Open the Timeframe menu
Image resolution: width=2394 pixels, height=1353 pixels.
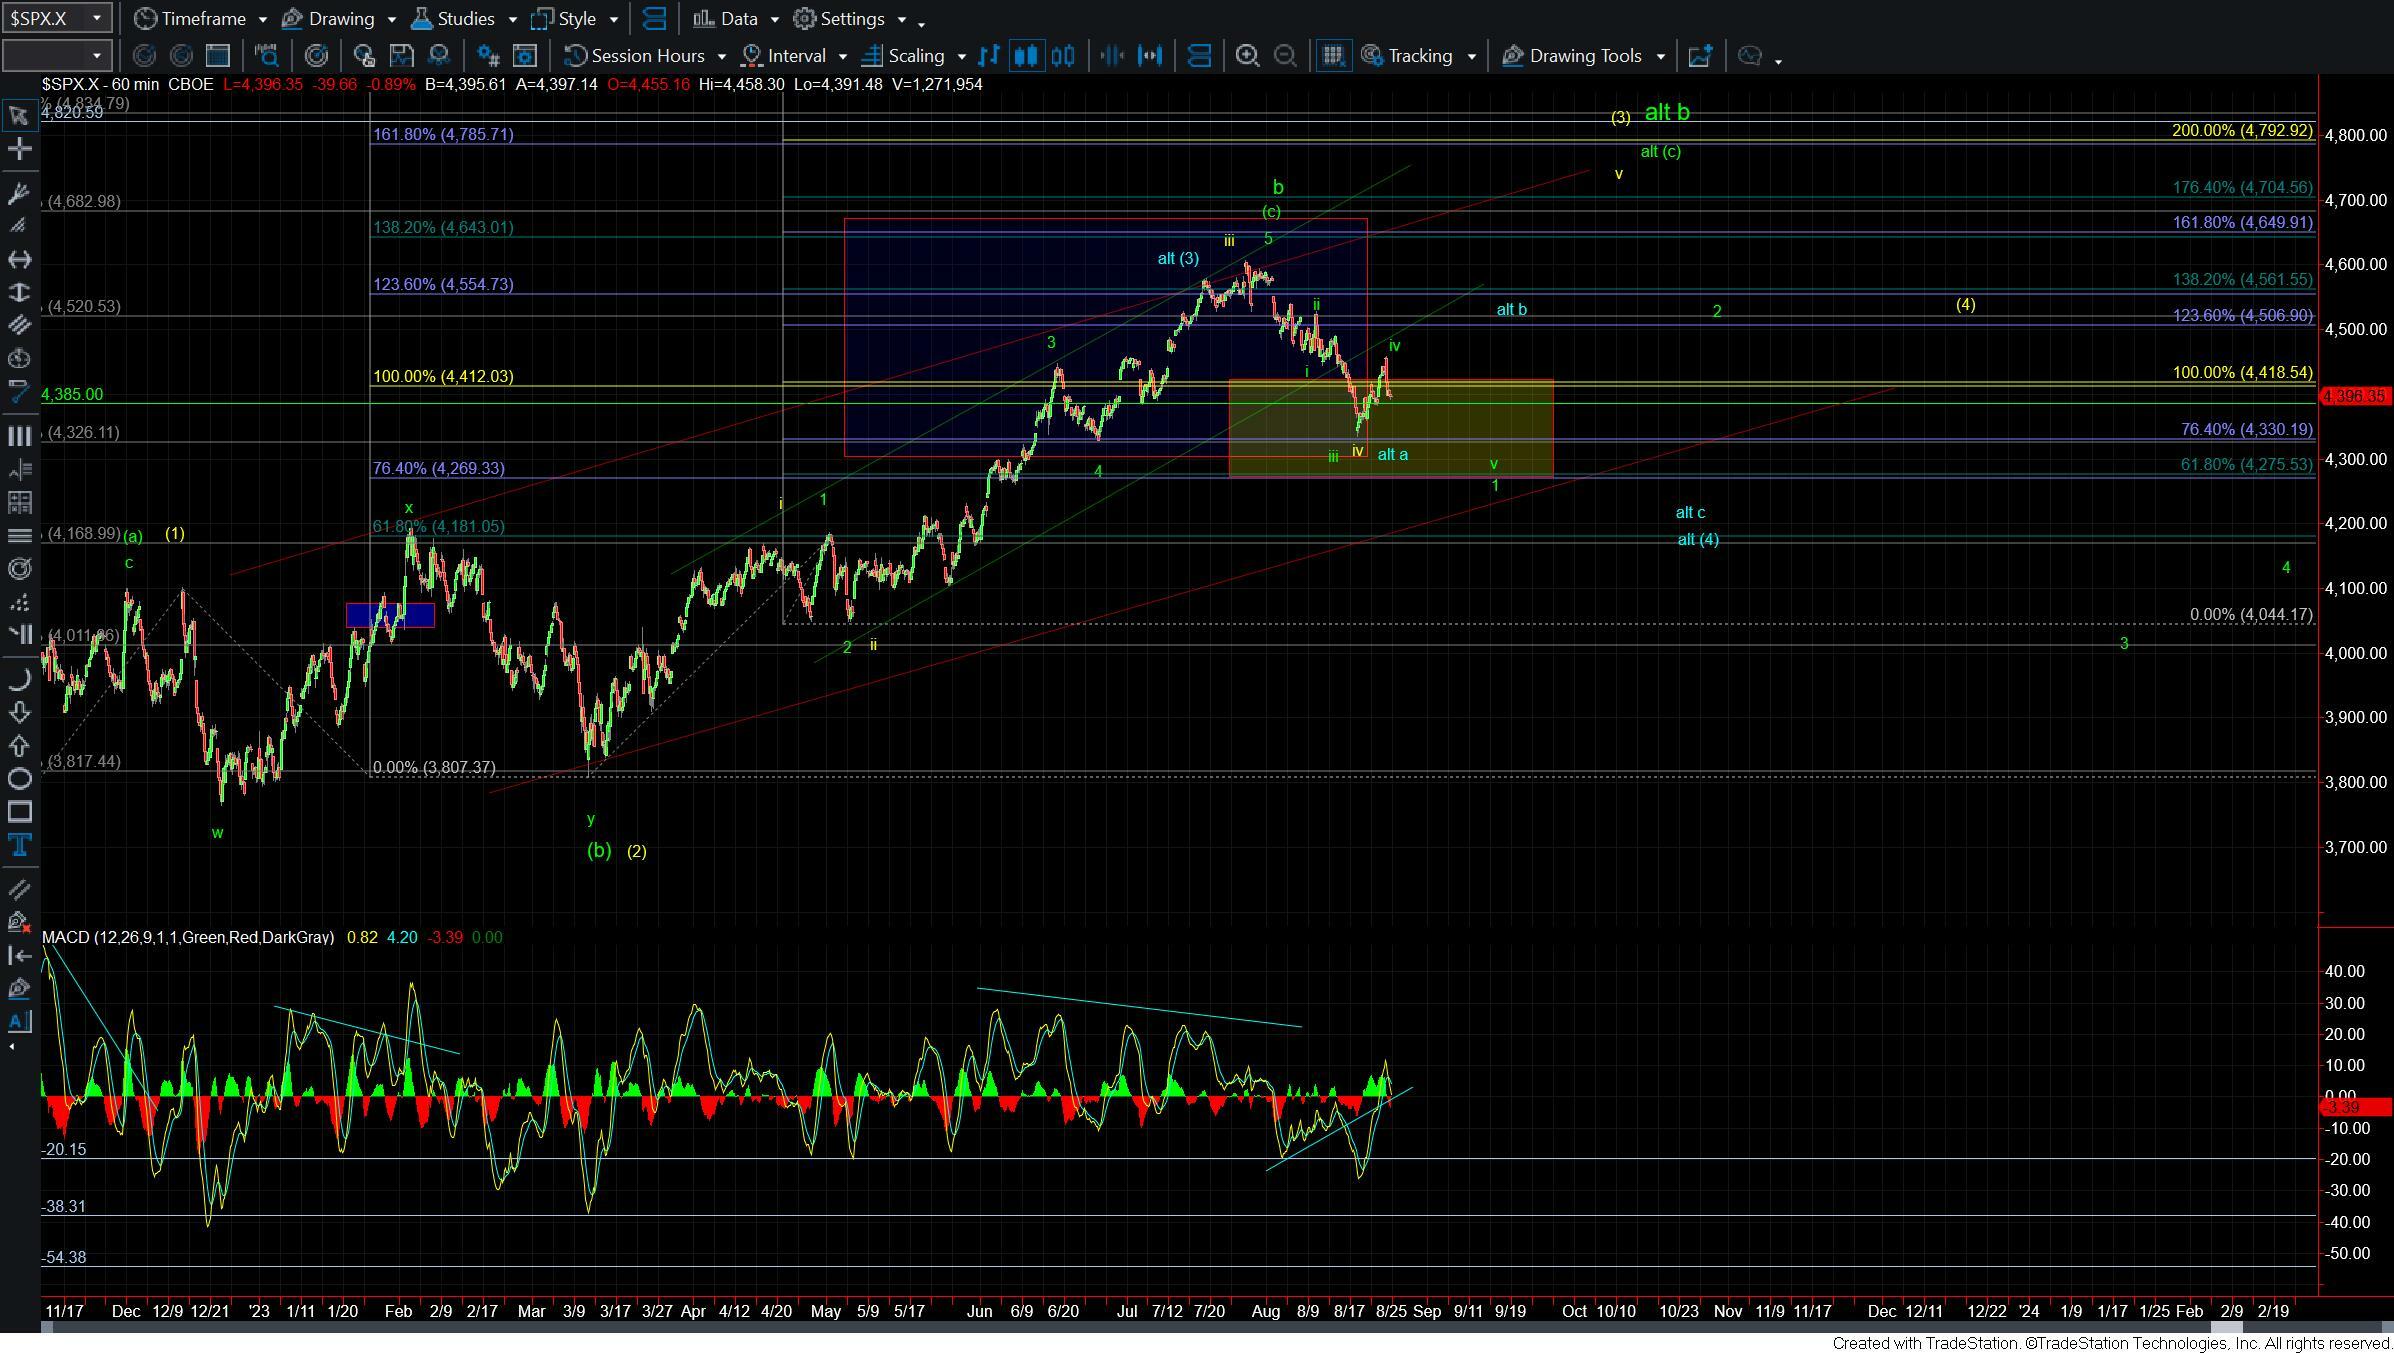[201, 19]
